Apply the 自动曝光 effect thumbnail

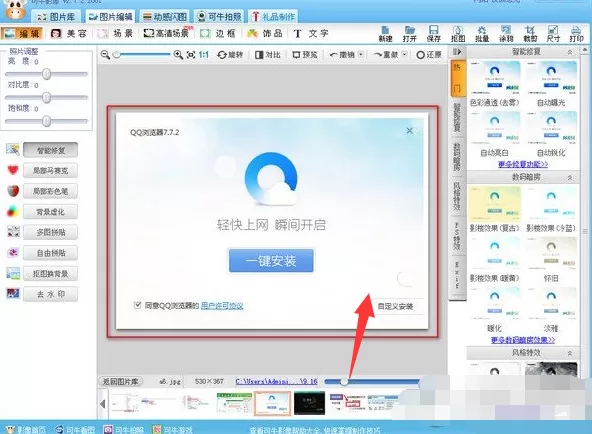click(x=551, y=78)
